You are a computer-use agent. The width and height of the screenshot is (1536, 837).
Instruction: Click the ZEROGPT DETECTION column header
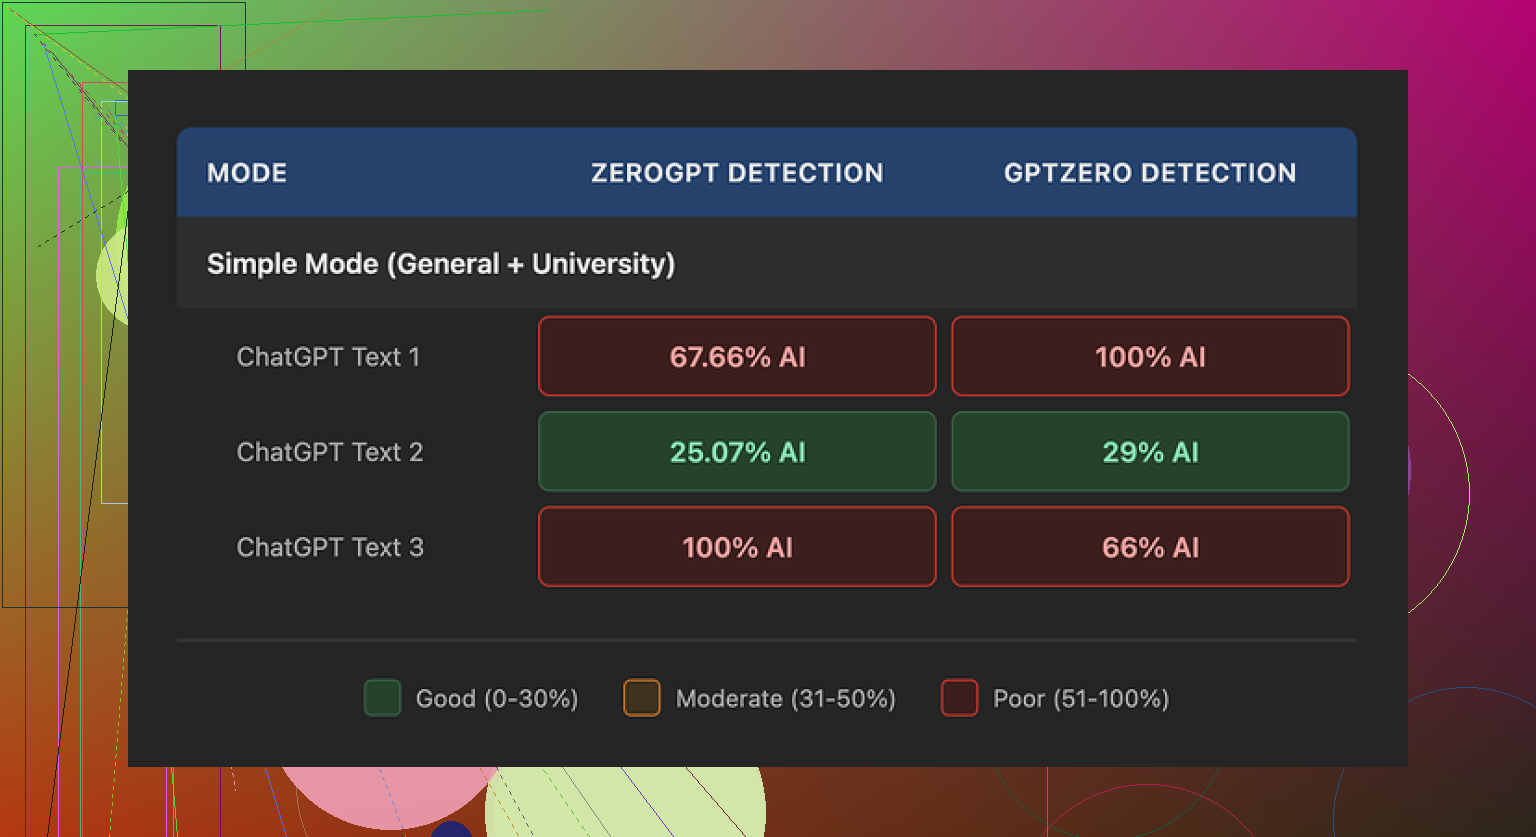click(737, 173)
